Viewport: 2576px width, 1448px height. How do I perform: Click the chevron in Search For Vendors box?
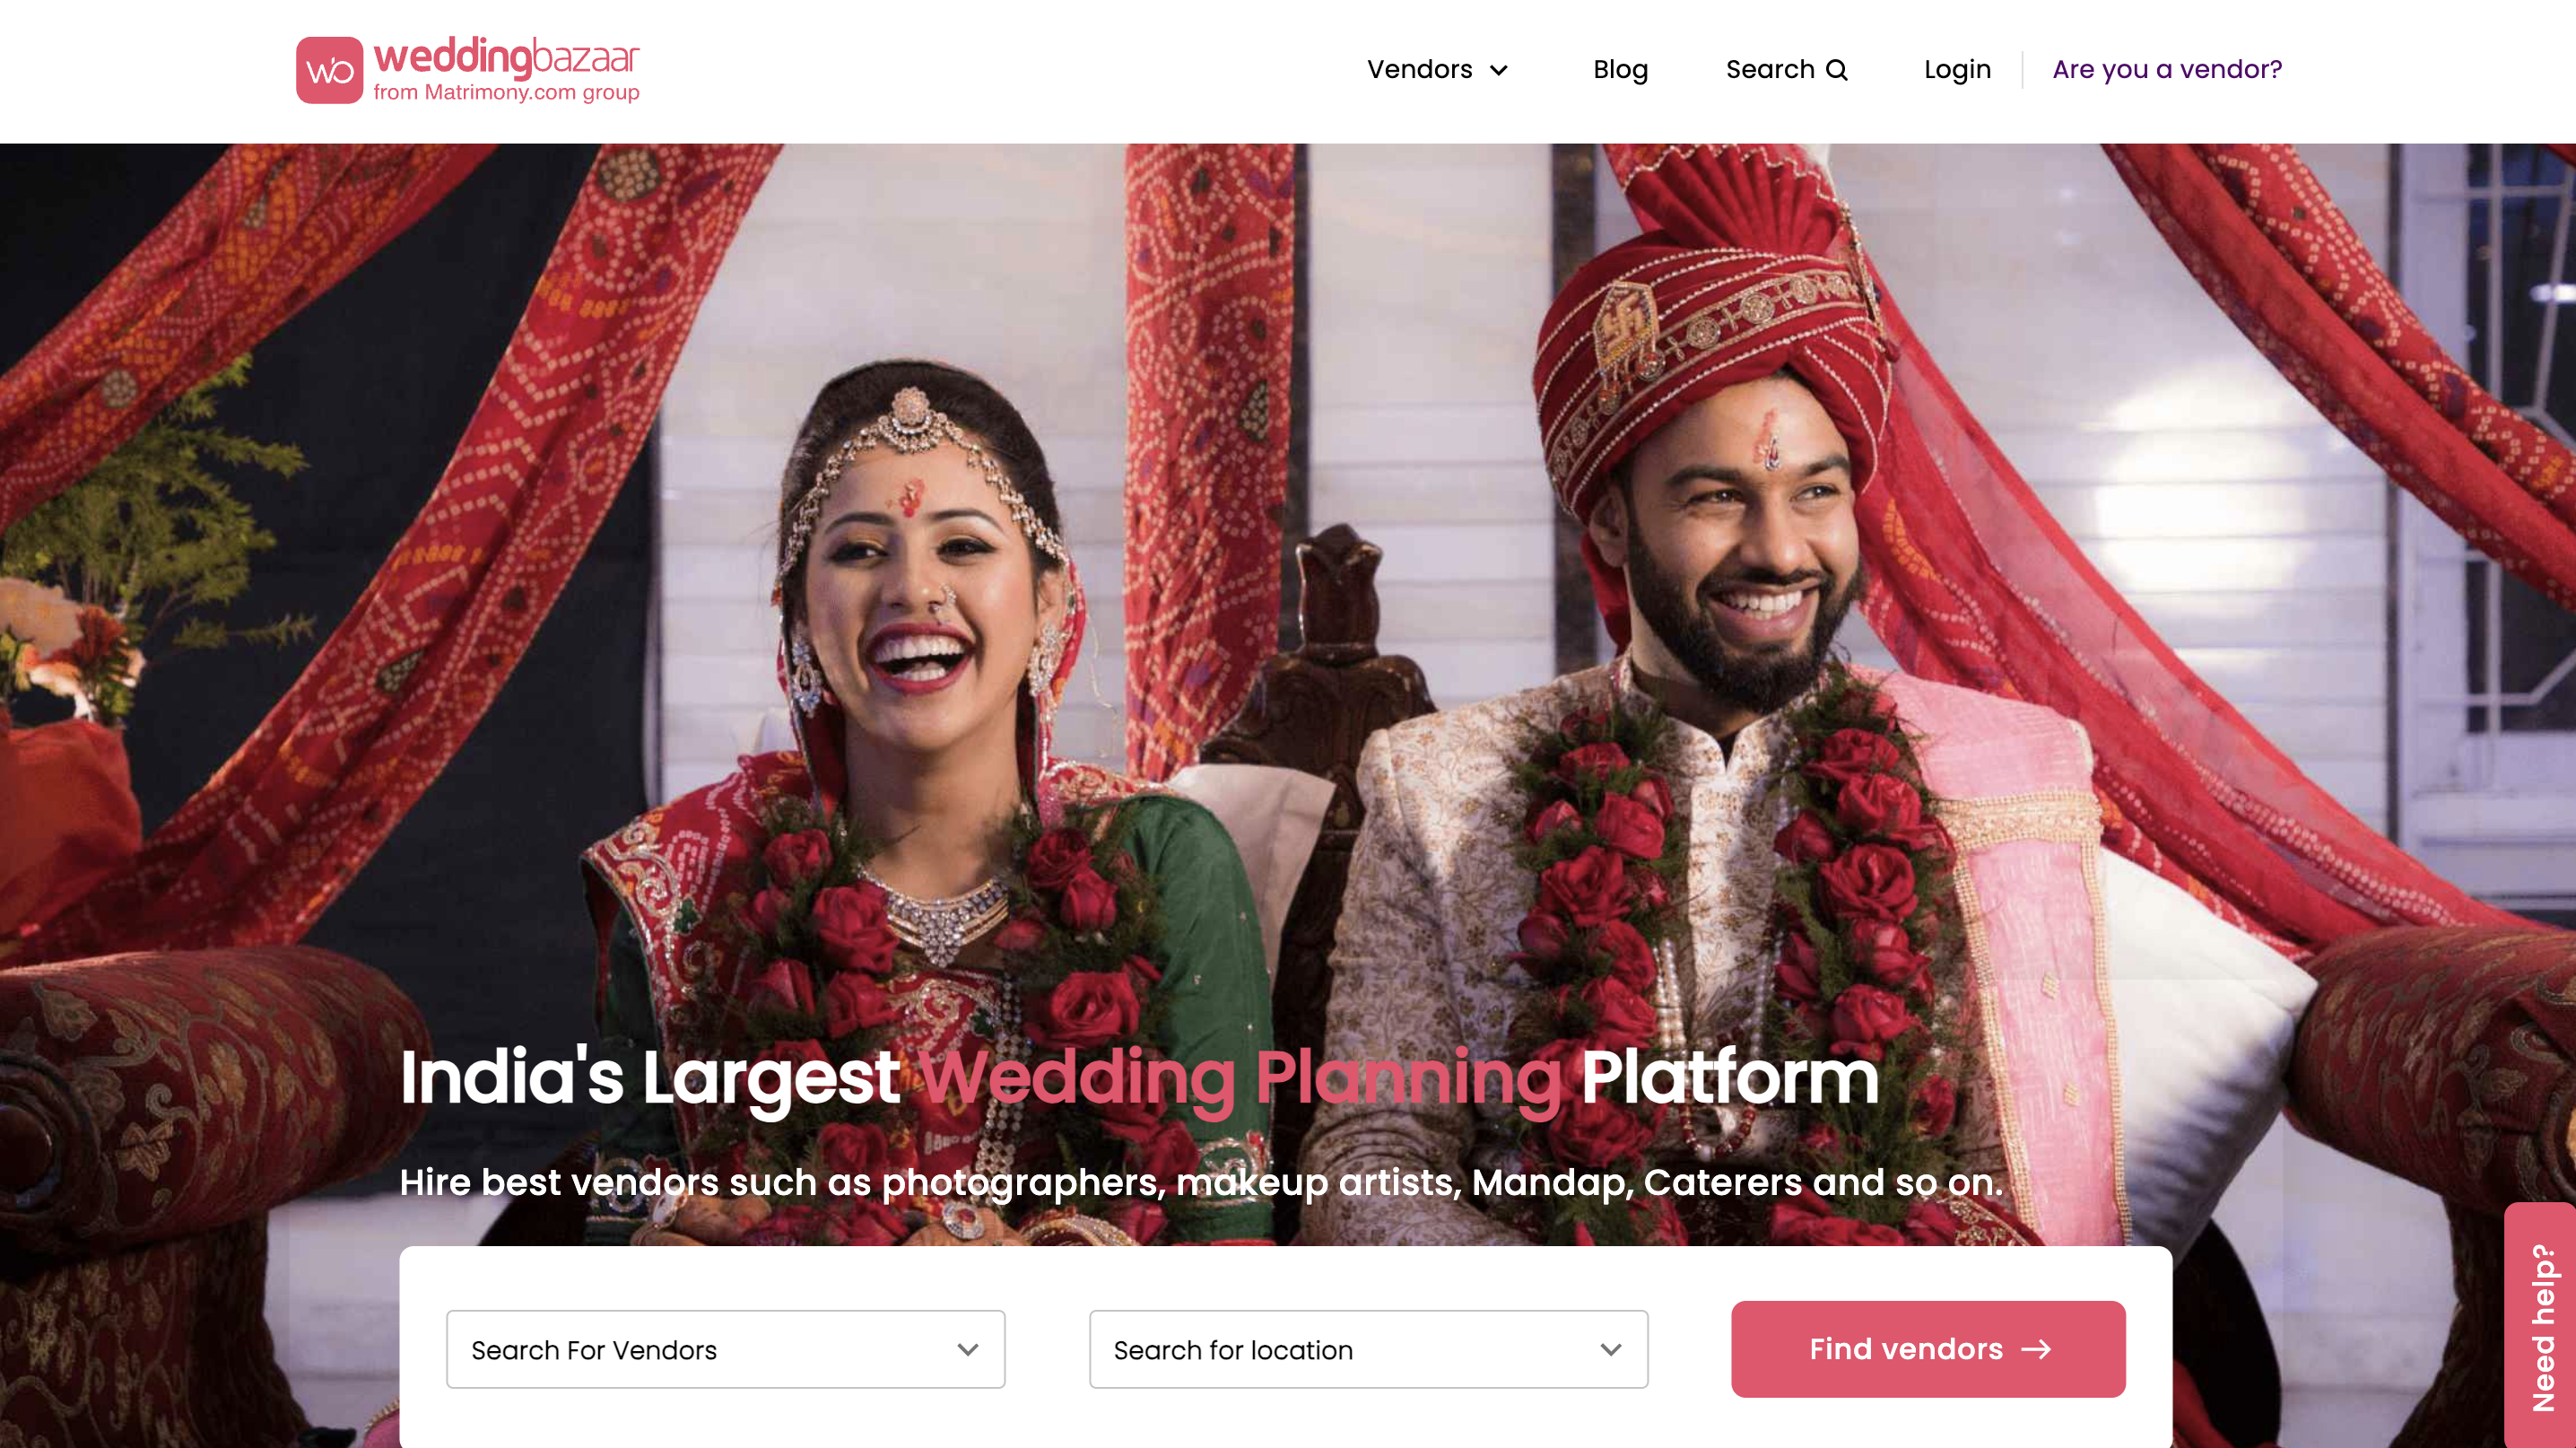pyautogui.click(x=967, y=1350)
